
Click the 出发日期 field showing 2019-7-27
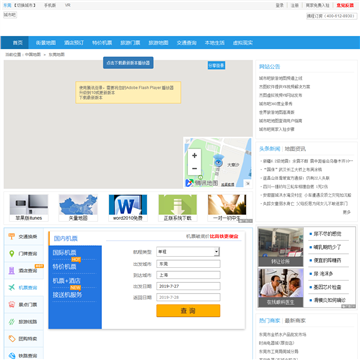pos(188,286)
